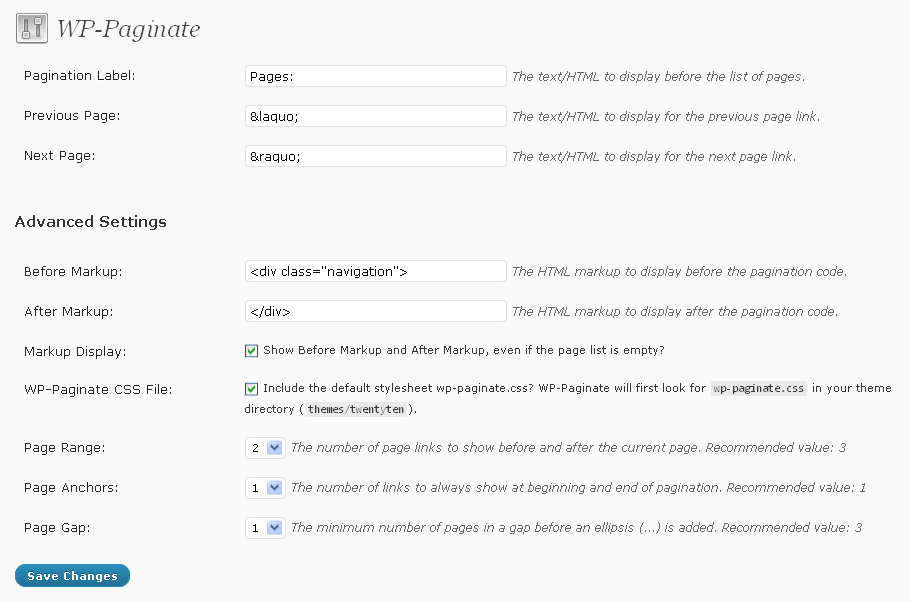
Task: Click the WP-Paginate settings icon
Action: coord(31,28)
